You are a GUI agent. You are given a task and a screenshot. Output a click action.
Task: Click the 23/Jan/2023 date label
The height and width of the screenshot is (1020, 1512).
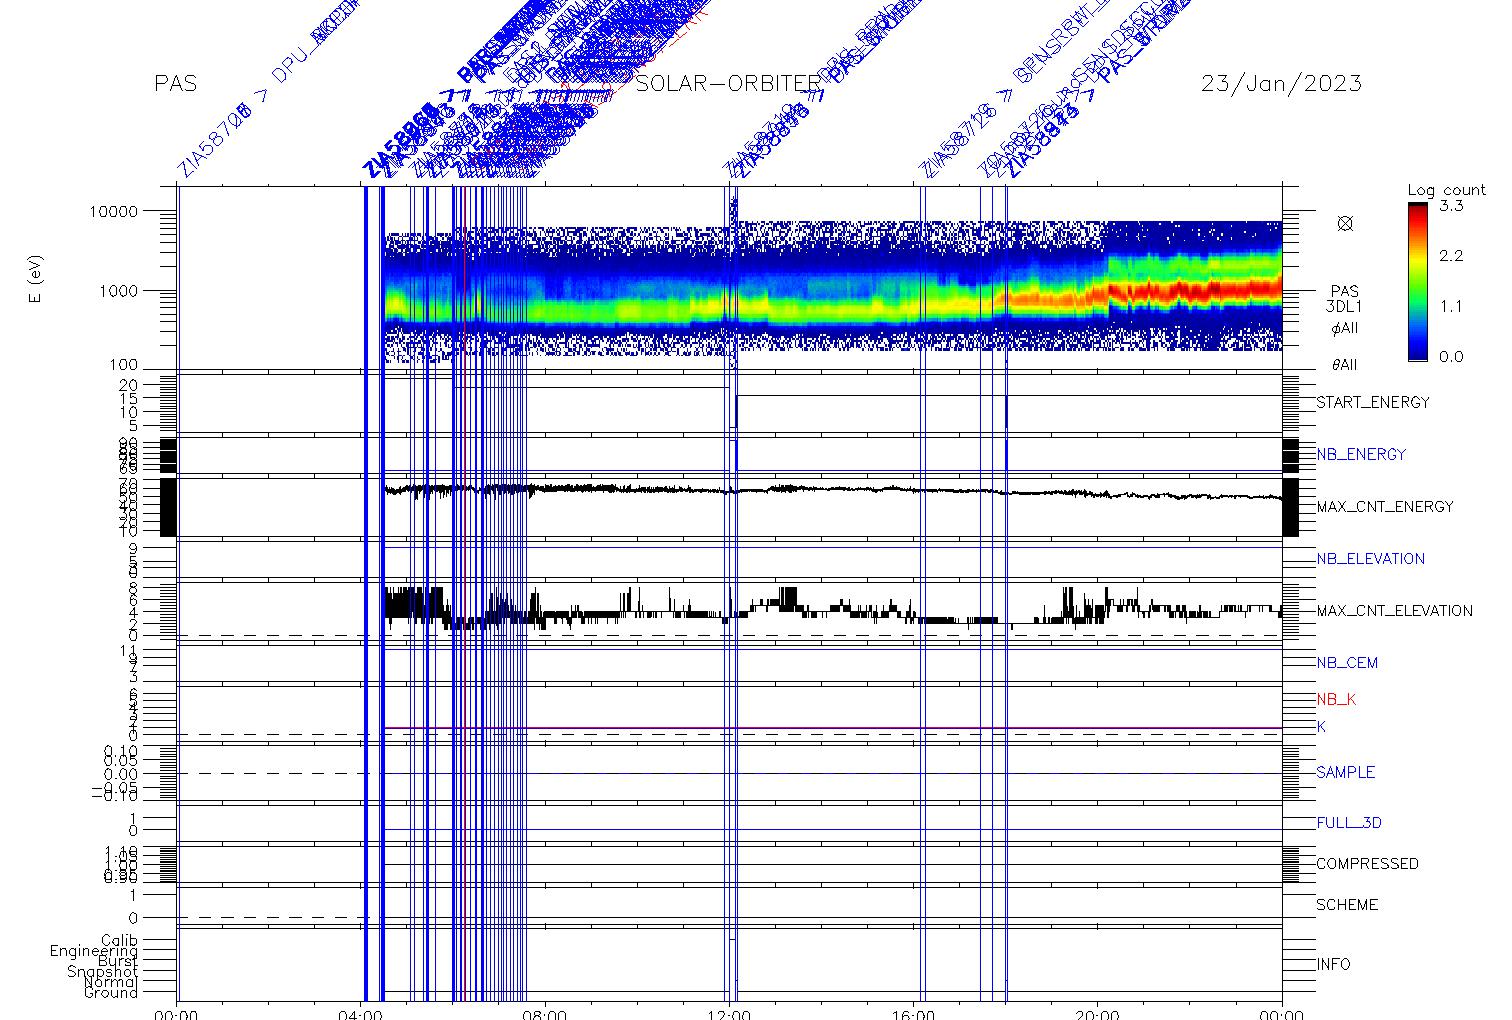click(1281, 83)
